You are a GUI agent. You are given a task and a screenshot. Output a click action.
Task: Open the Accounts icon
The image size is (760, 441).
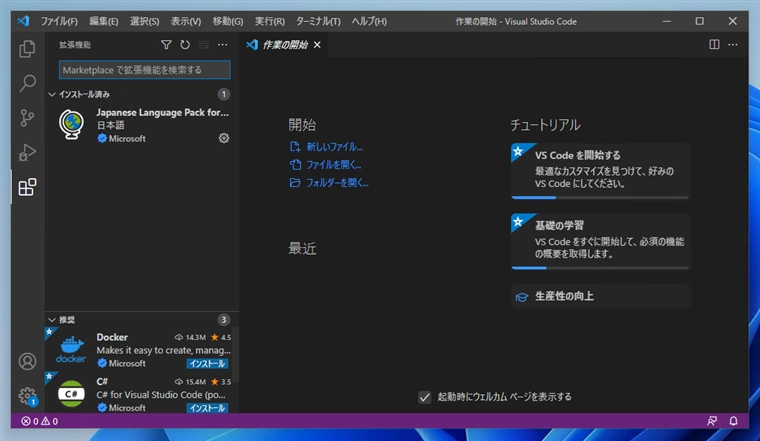coord(27,362)
